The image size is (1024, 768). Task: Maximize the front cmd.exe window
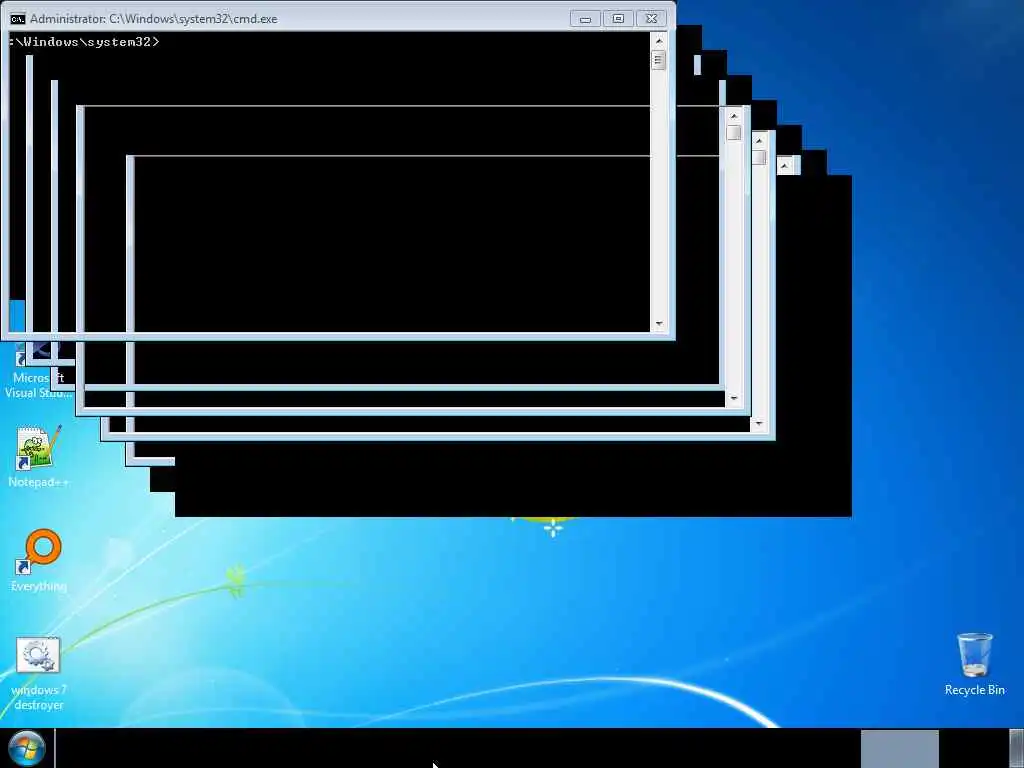point(618,19)
